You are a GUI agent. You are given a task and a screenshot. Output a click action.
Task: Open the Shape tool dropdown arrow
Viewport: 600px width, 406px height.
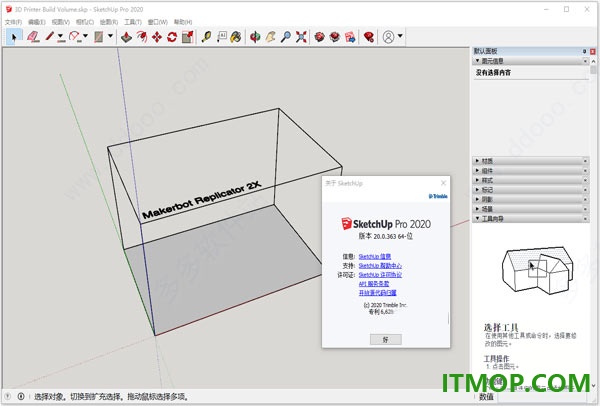point(110,36)
